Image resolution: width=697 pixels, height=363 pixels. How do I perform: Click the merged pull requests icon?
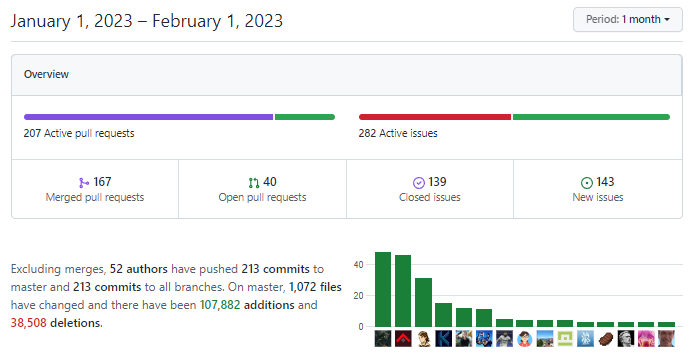(84, 183)
